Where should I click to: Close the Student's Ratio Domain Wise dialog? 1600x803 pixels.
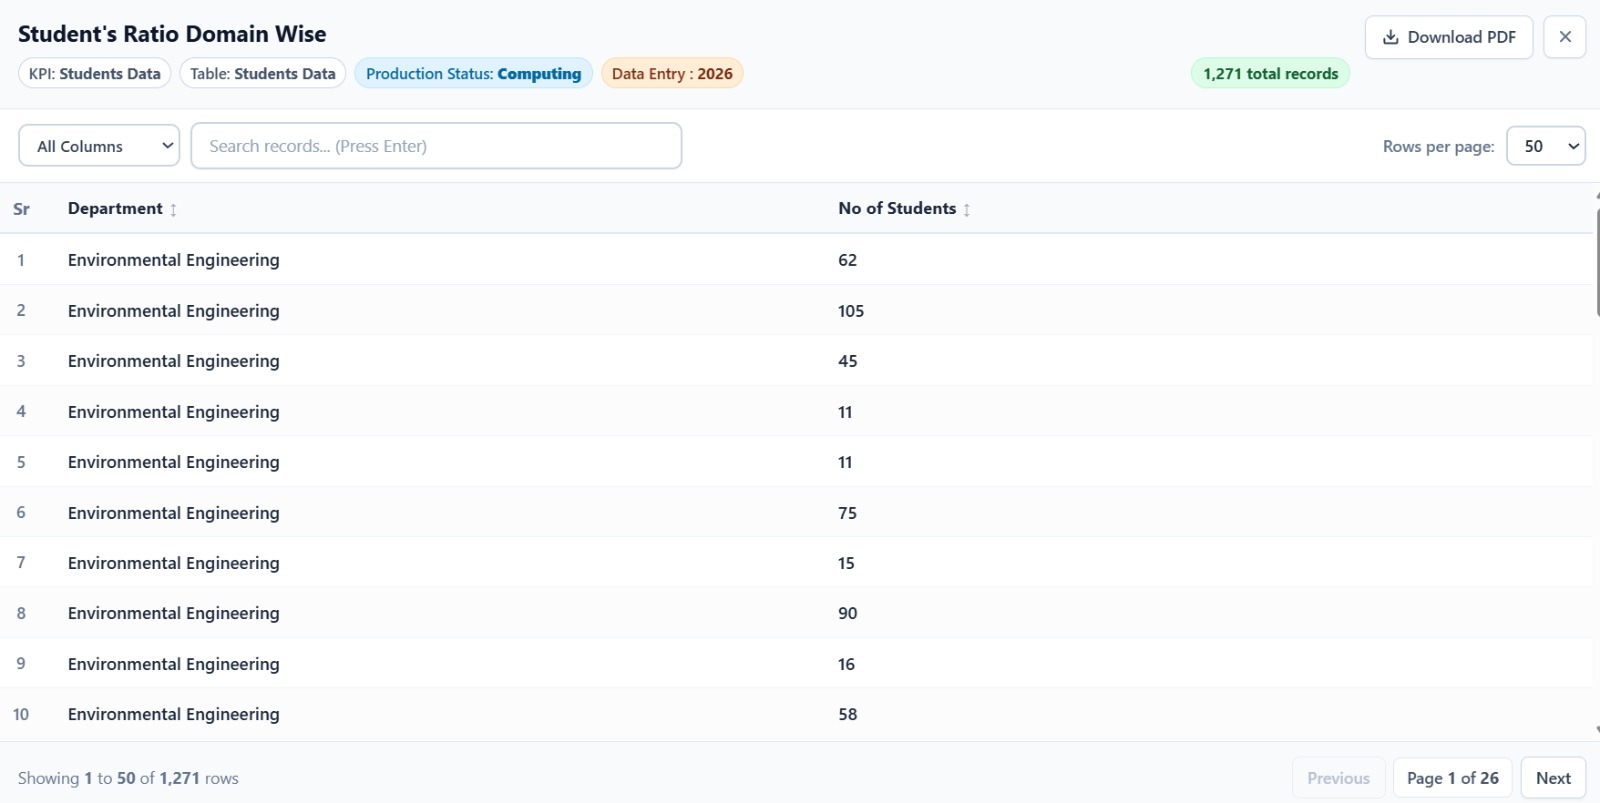(1565, 37)
